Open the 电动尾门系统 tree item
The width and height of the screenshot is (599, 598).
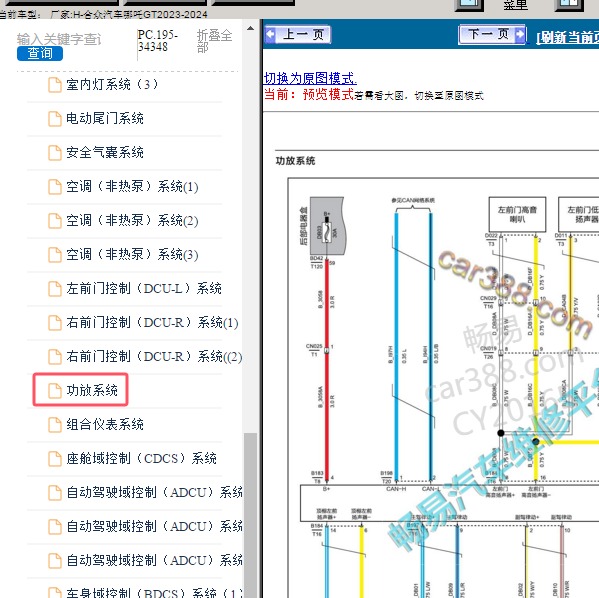105,118
